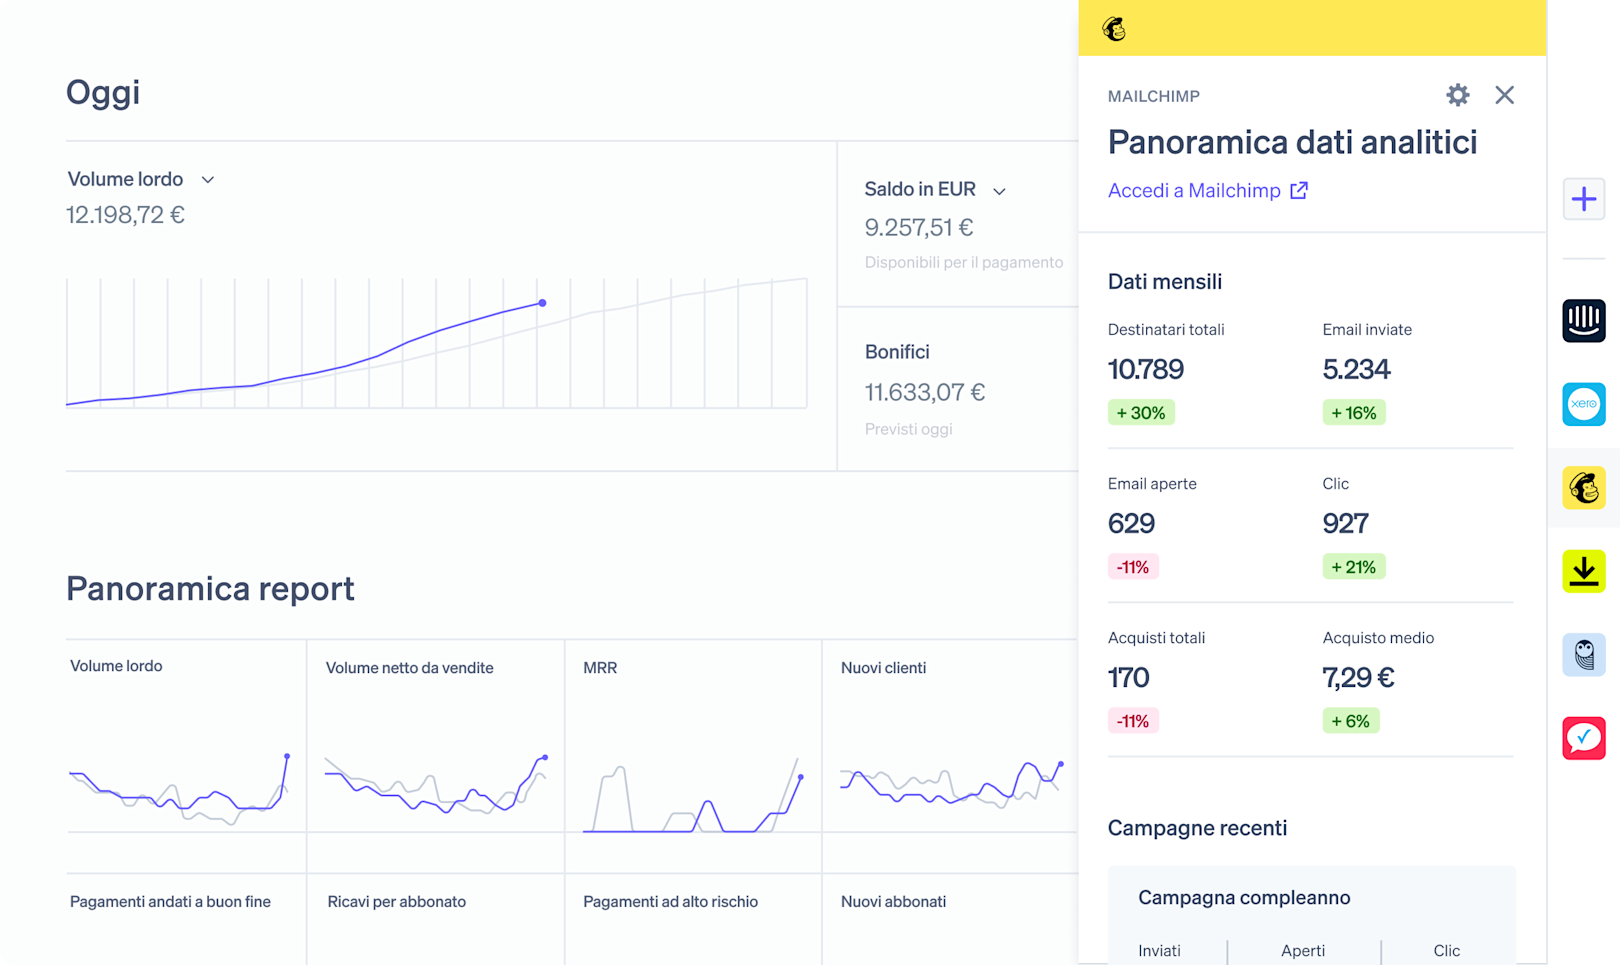1620x965 pixels.
Task: Click Disponibili per il pagamento caption
Action: point(964,263)
